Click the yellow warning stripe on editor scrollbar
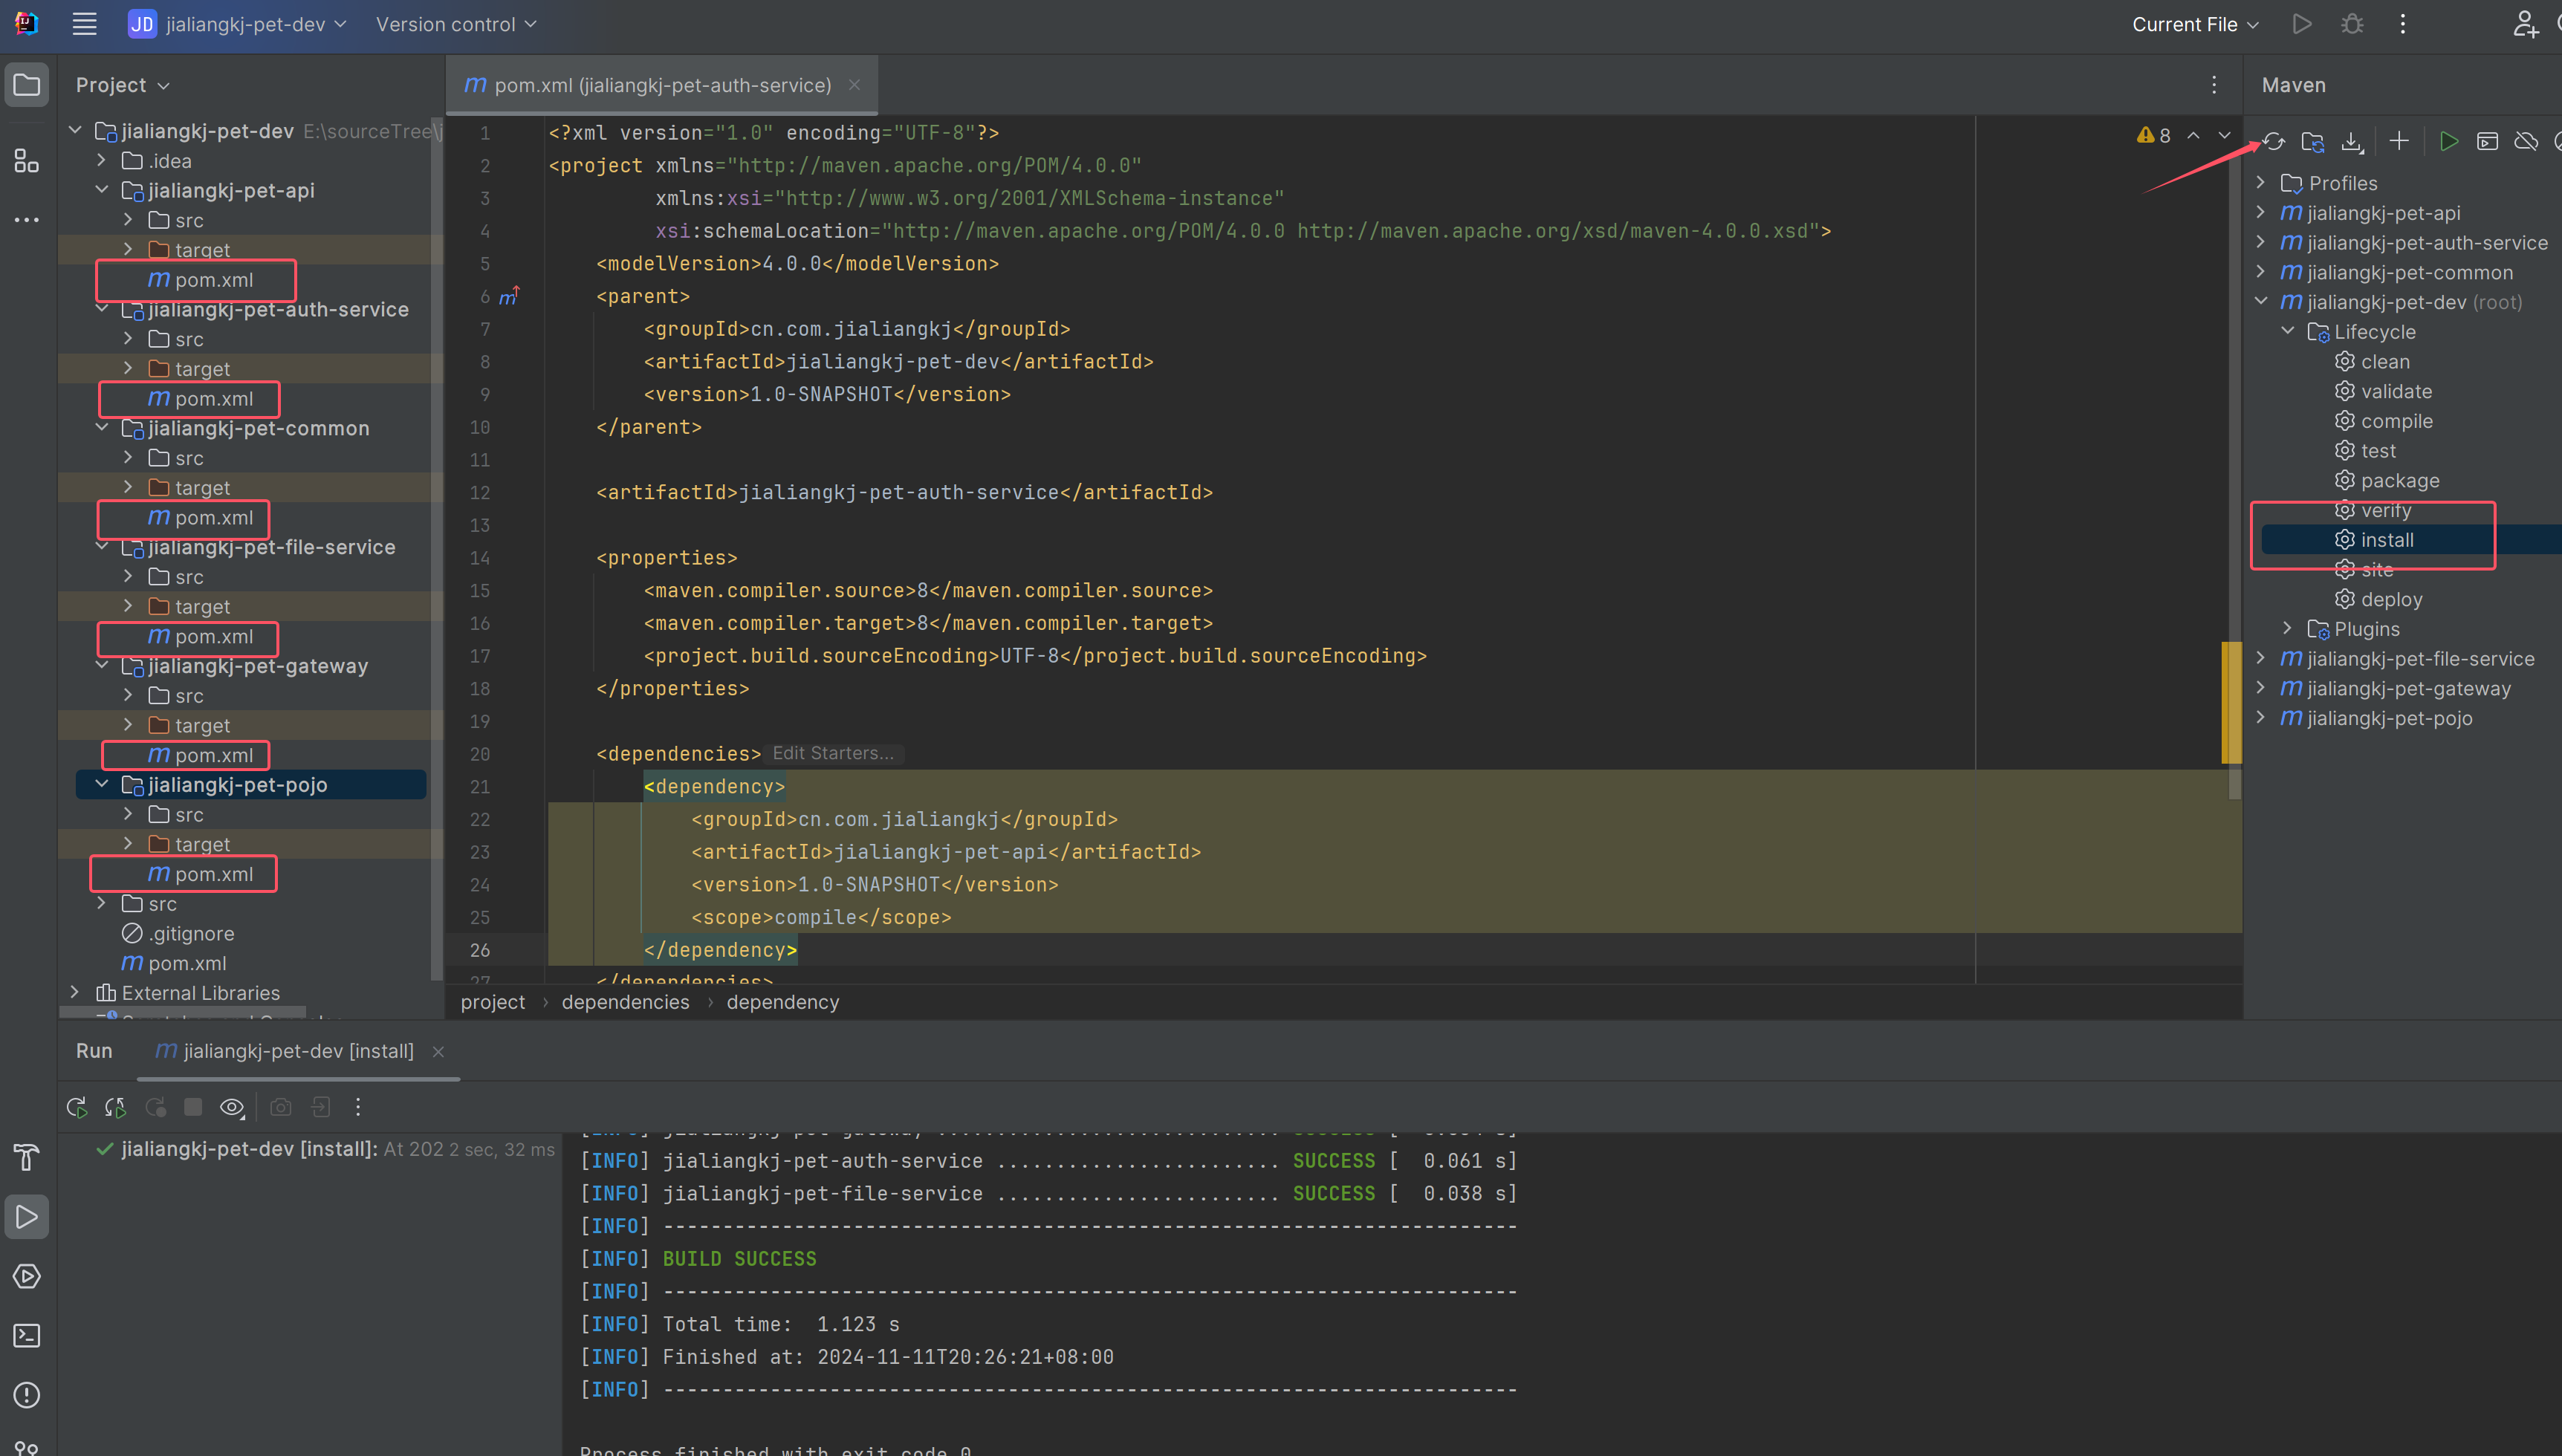The width and height of the screenshot is (2562, 1456). pyautogui.click(x=2231, y=702)
